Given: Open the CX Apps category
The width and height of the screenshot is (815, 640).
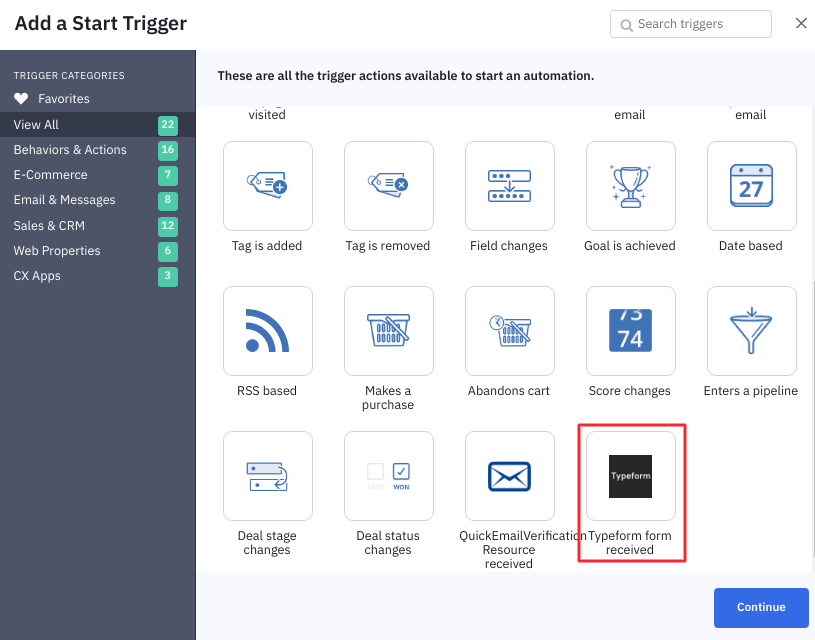Looking at the screenshot, I should (98, 276).
